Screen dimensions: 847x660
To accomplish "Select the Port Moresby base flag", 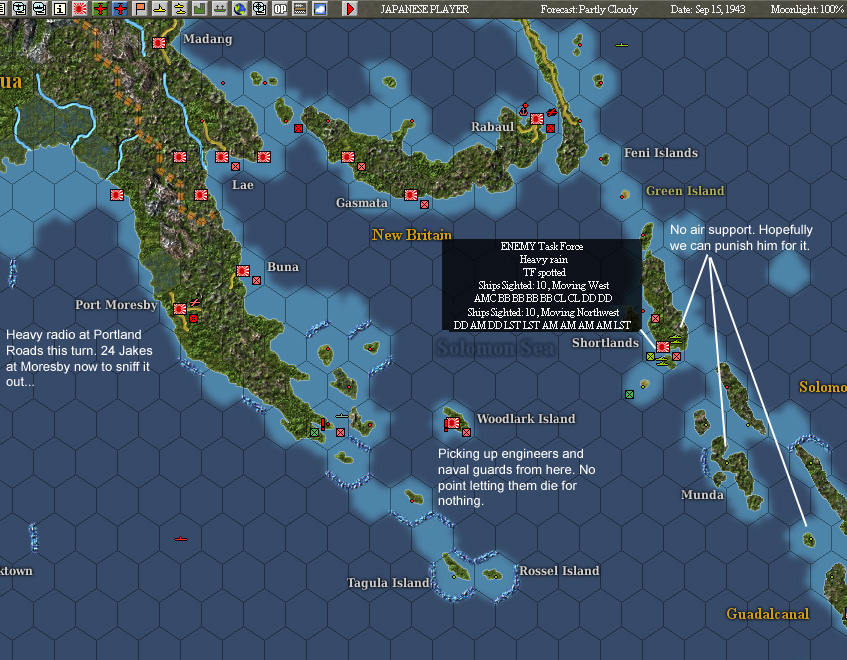I will tap(180, 309).
